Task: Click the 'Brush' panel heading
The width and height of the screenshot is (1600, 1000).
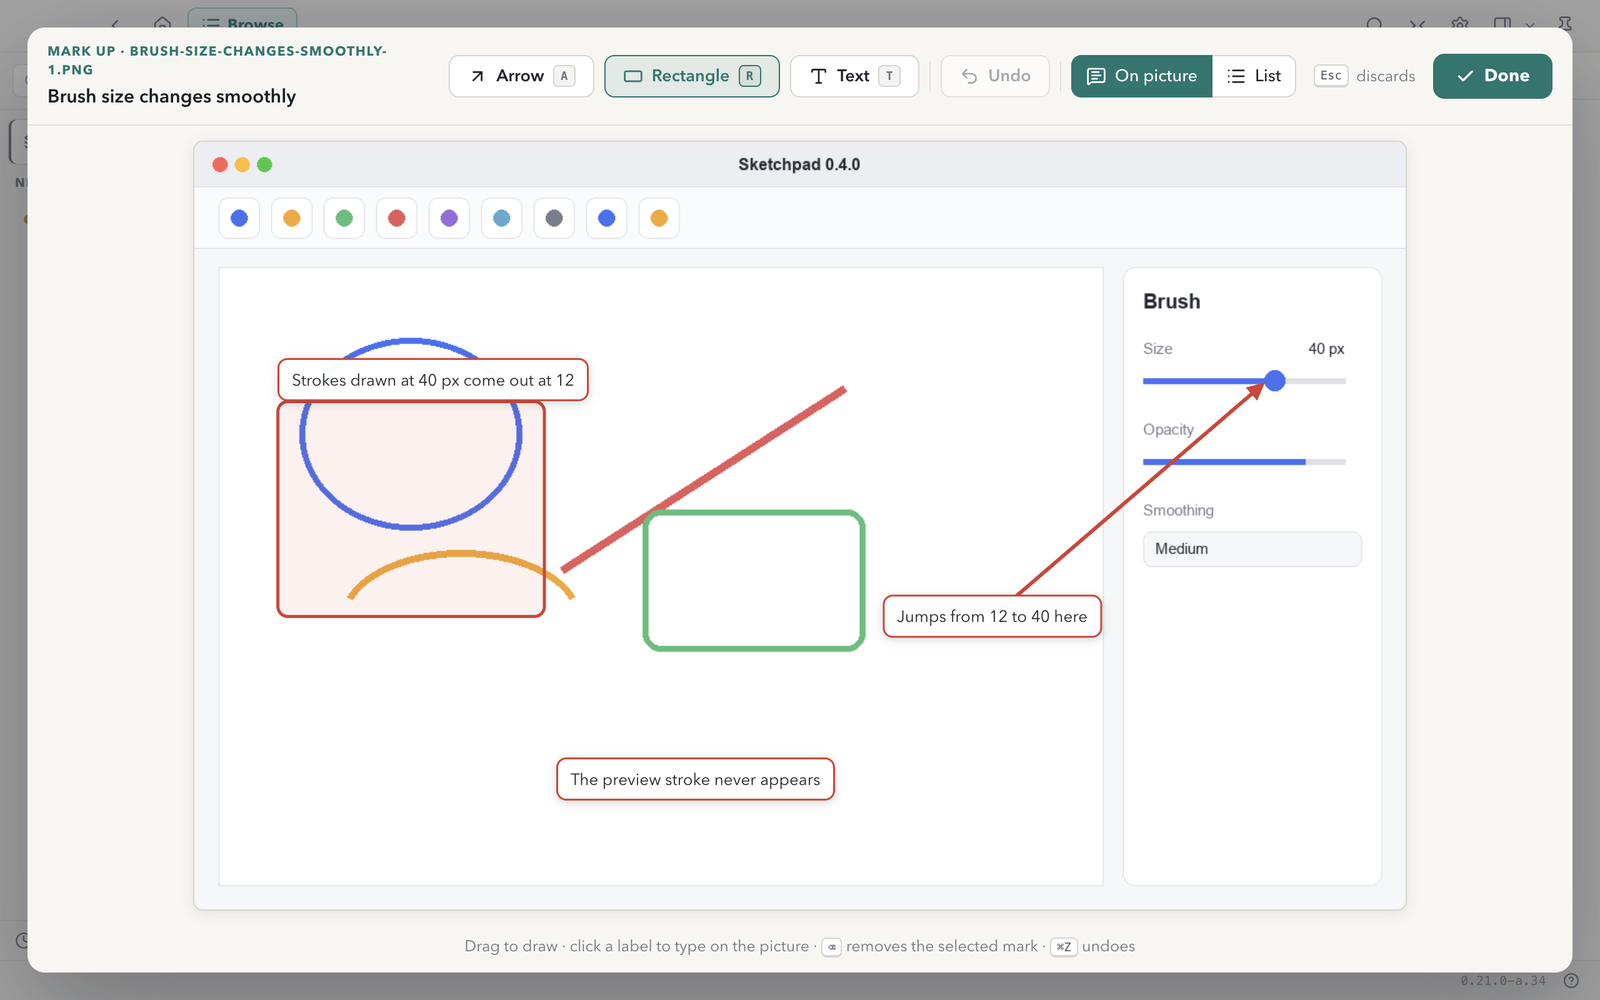Action: click(1172, 301)
